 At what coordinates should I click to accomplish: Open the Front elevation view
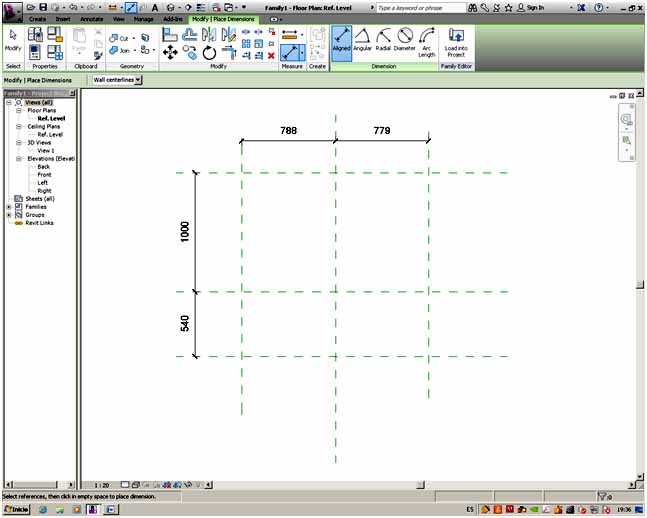click(x=45, y=175)
